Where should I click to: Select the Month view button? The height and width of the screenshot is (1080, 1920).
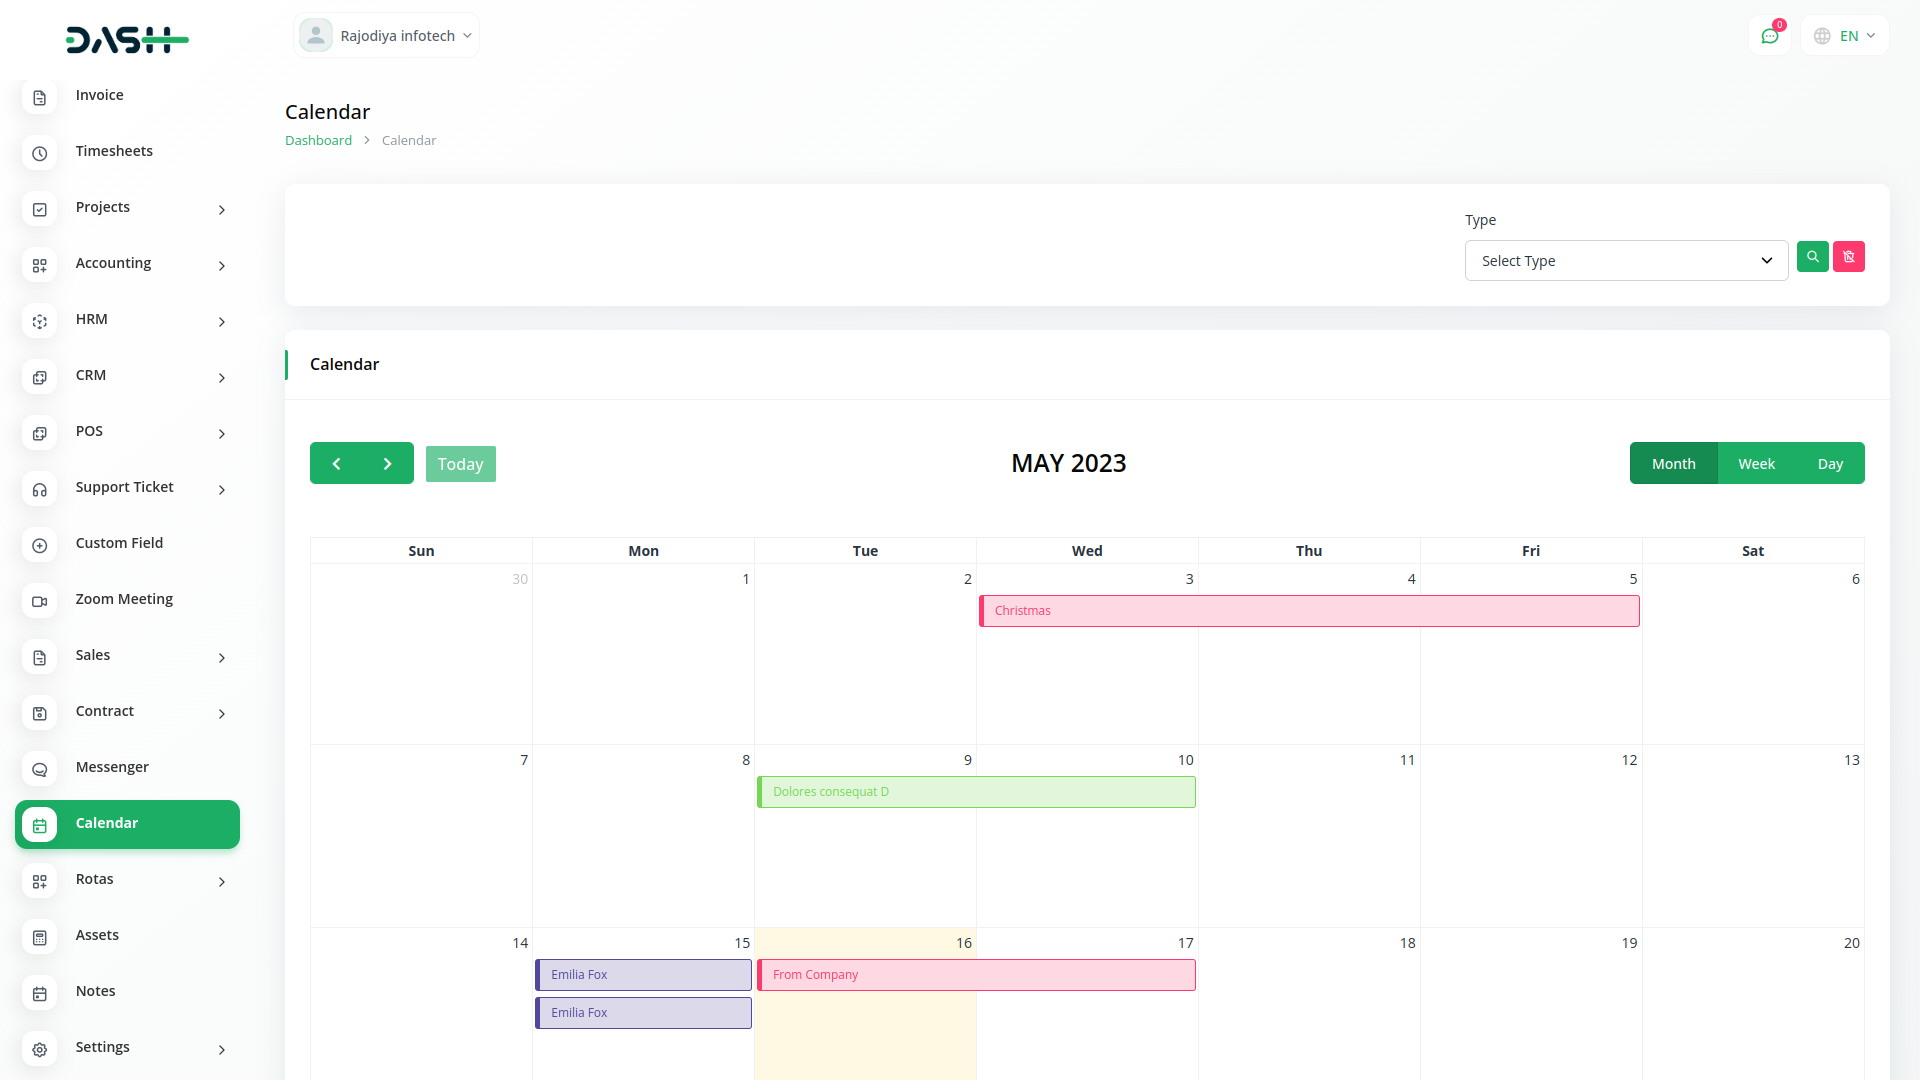(x=1673, y=463)
